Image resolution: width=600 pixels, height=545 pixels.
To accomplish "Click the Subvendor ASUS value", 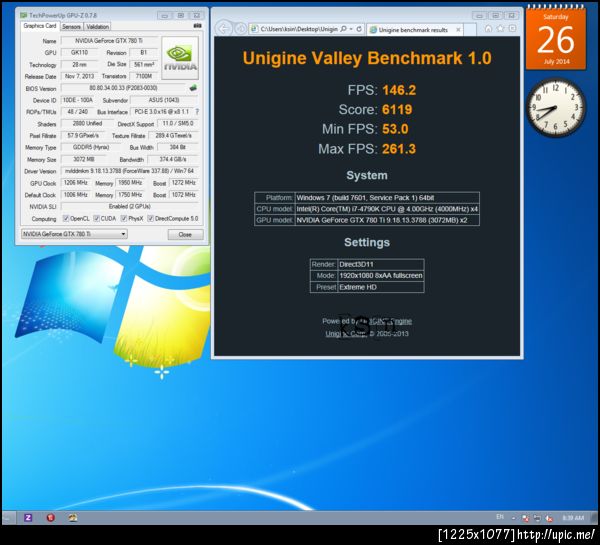I will [x=164, y=100].
